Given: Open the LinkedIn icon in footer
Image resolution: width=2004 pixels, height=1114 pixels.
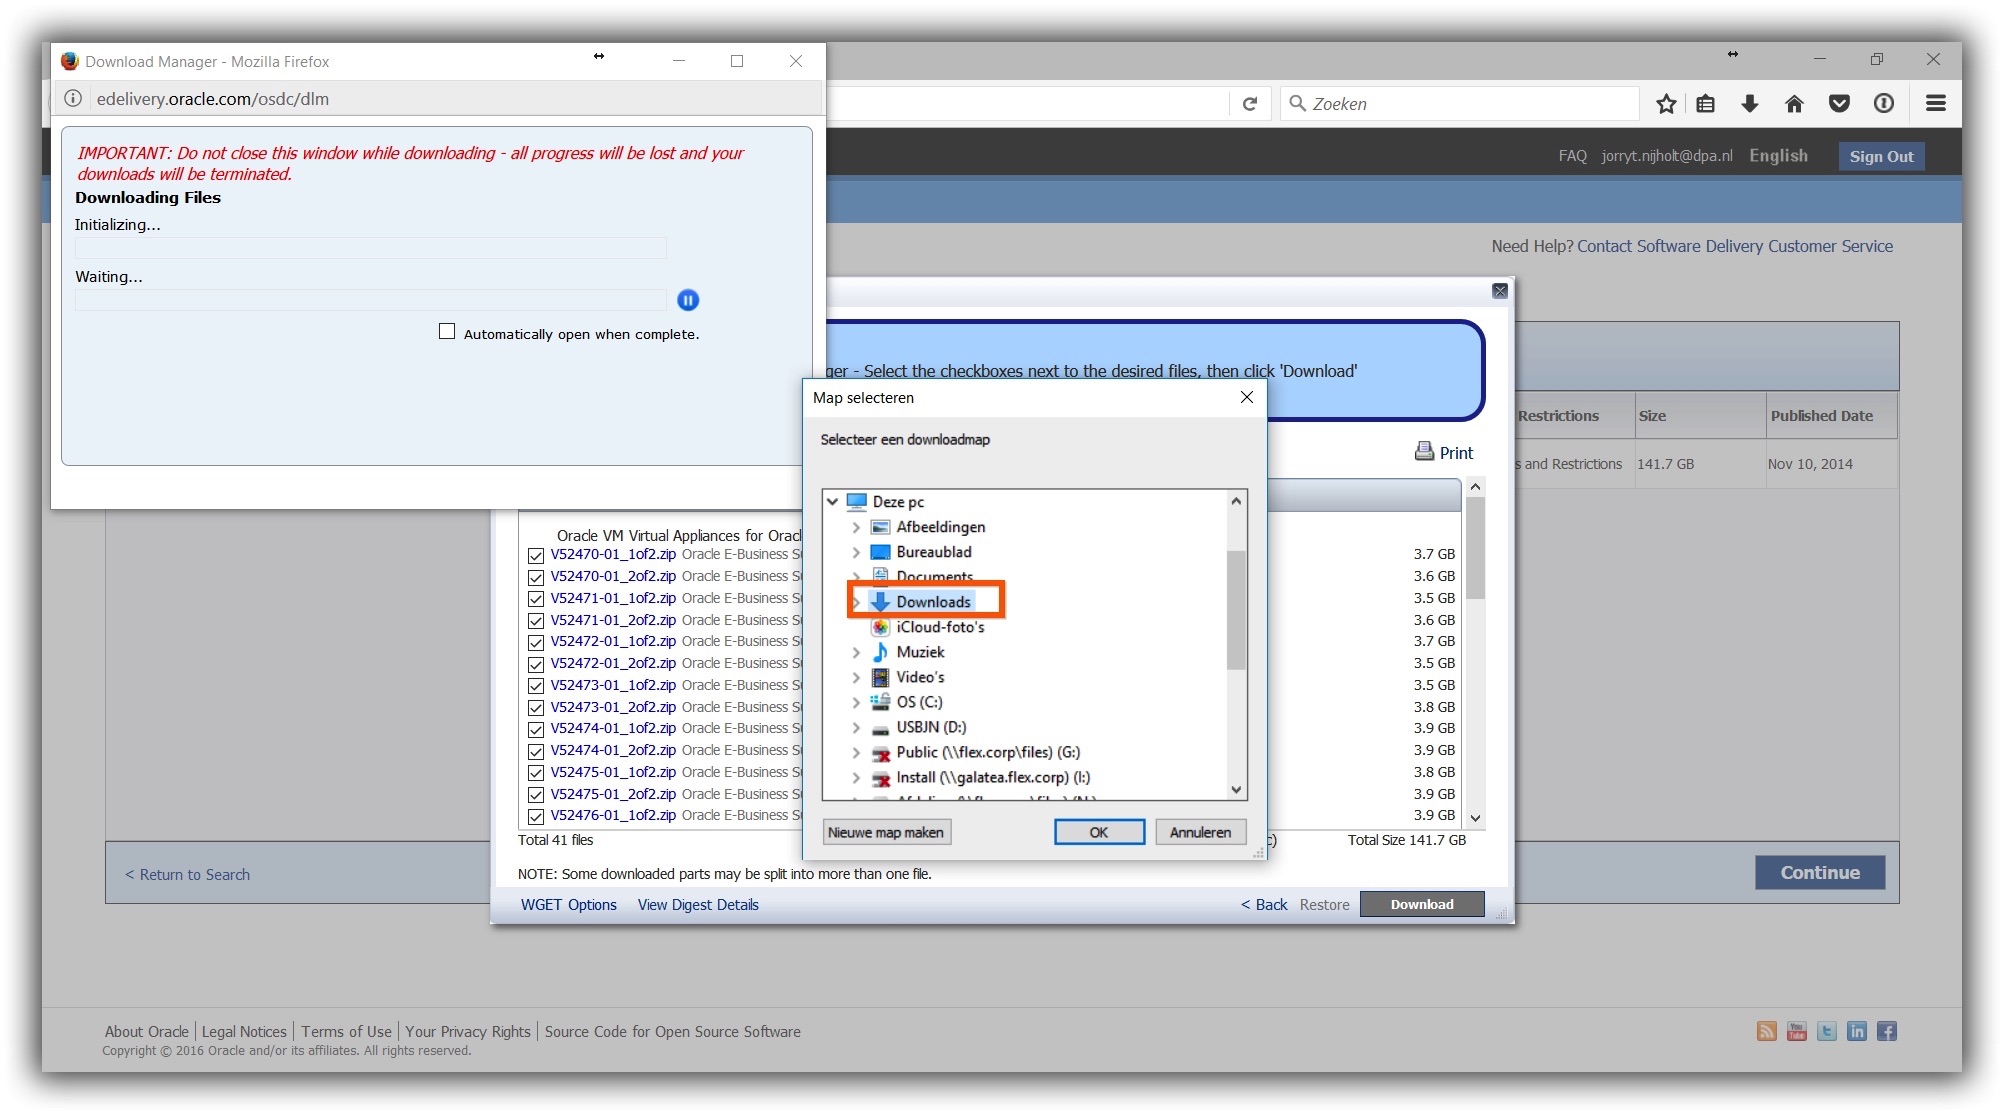Looking at the screenshot, I should pos(1857,1031).
